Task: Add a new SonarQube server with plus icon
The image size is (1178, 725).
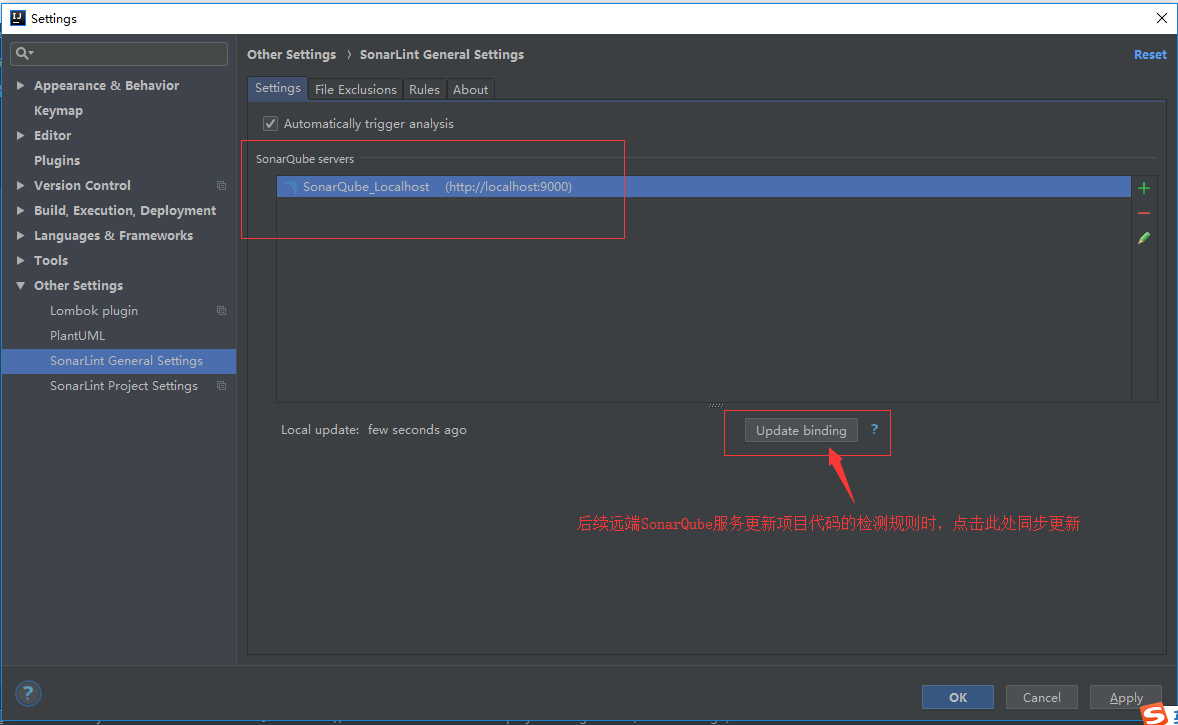Action: tap(1143, 188)
